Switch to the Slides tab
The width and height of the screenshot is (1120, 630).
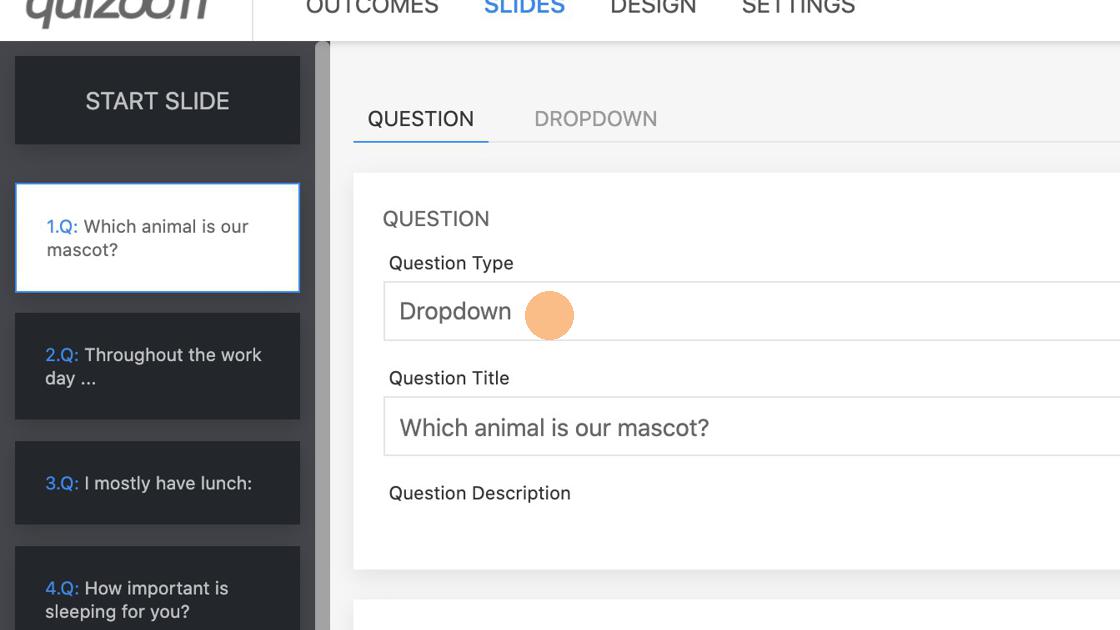click(524, 7)
